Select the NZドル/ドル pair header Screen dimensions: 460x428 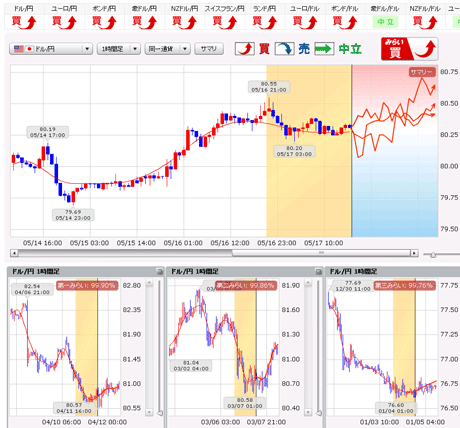click(x=425, y=9)
